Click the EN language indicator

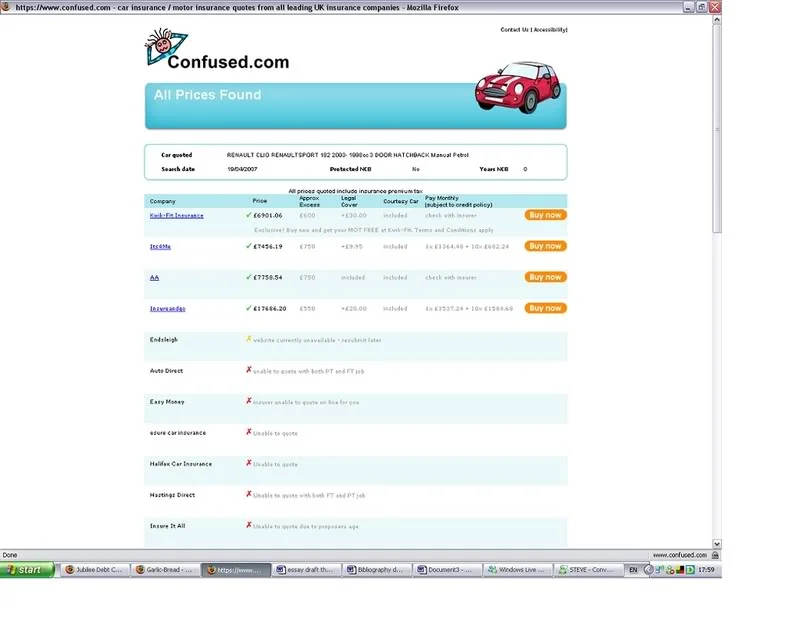(633, 570)
